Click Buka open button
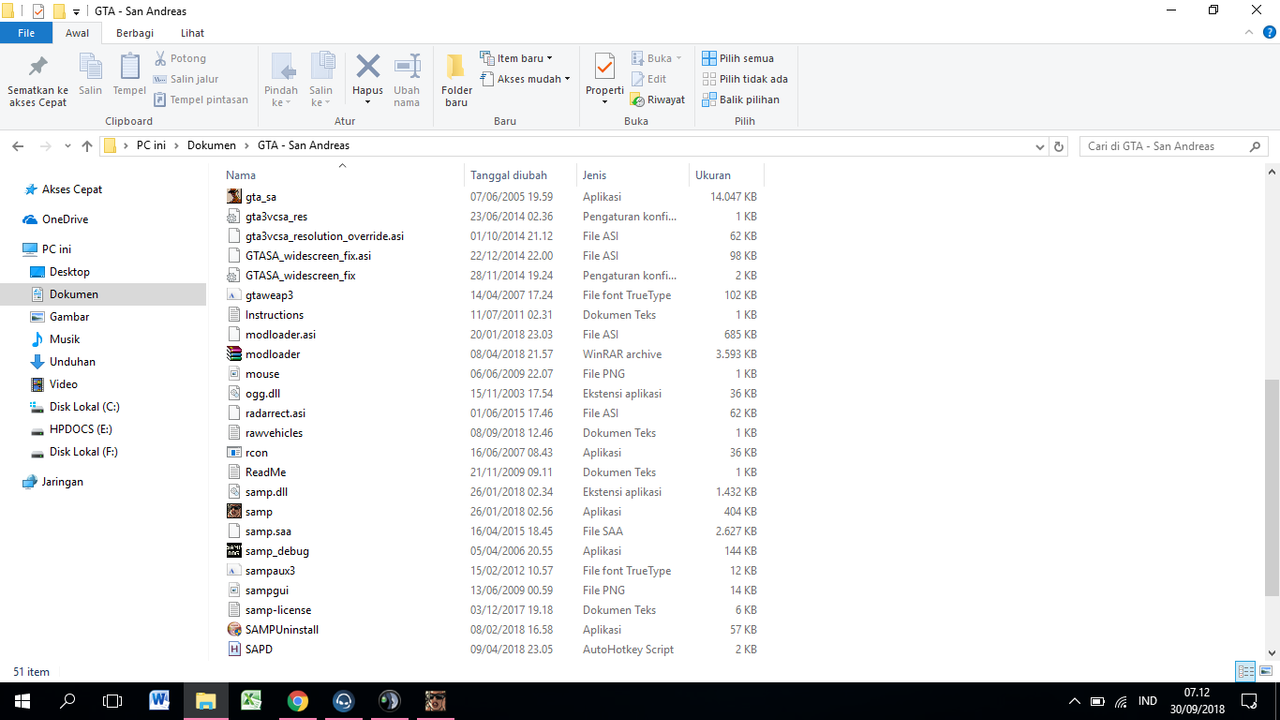This screenshot has height=720, width=1280. pos(656,58)
